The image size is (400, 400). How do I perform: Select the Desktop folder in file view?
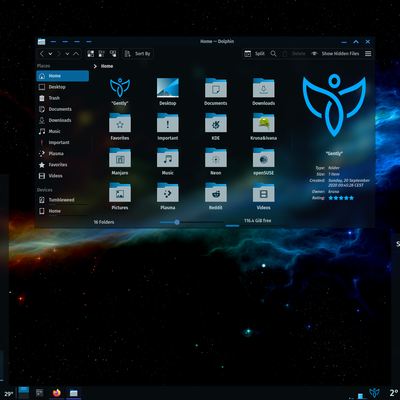[168, 88]
